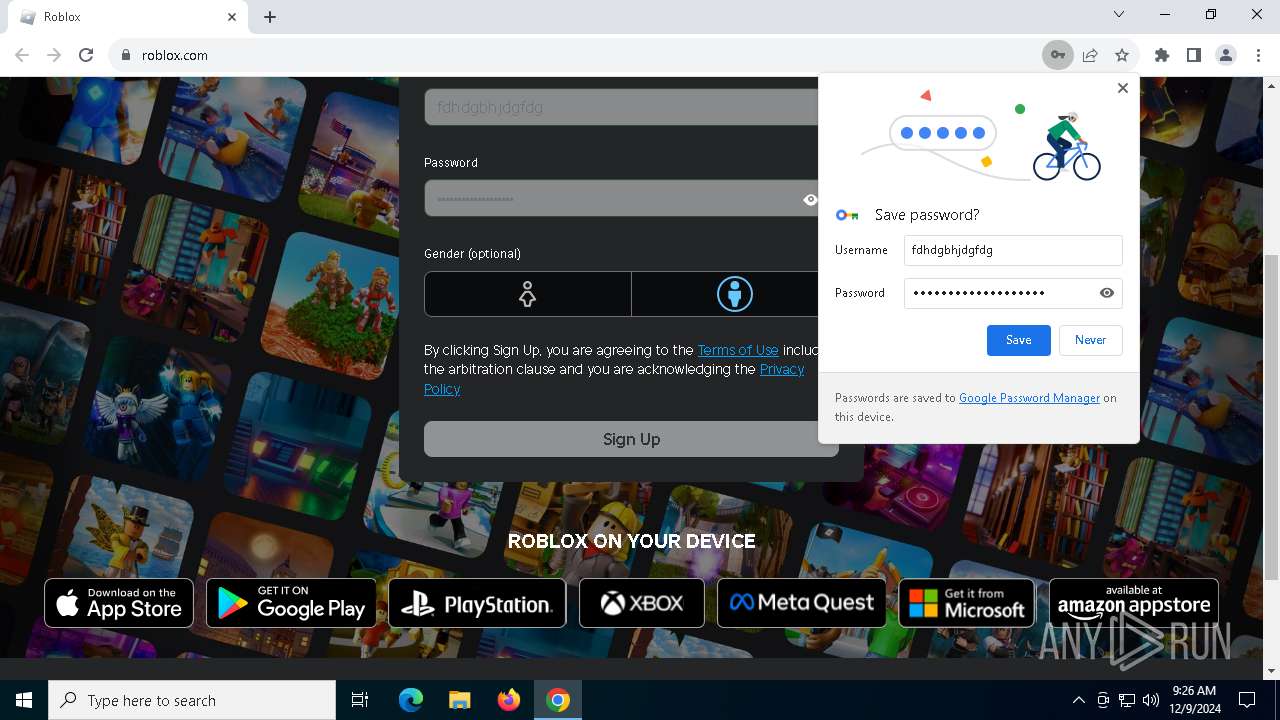Click the PlayStation badge

click(477, 603)
